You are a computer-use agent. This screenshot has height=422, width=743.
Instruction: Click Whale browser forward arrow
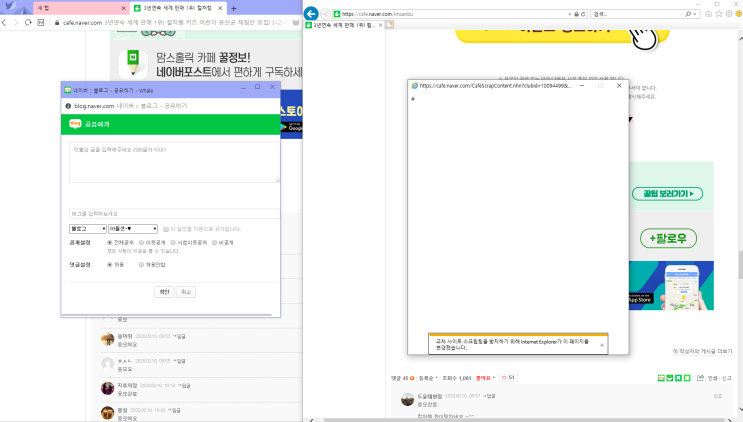point(16,22)
